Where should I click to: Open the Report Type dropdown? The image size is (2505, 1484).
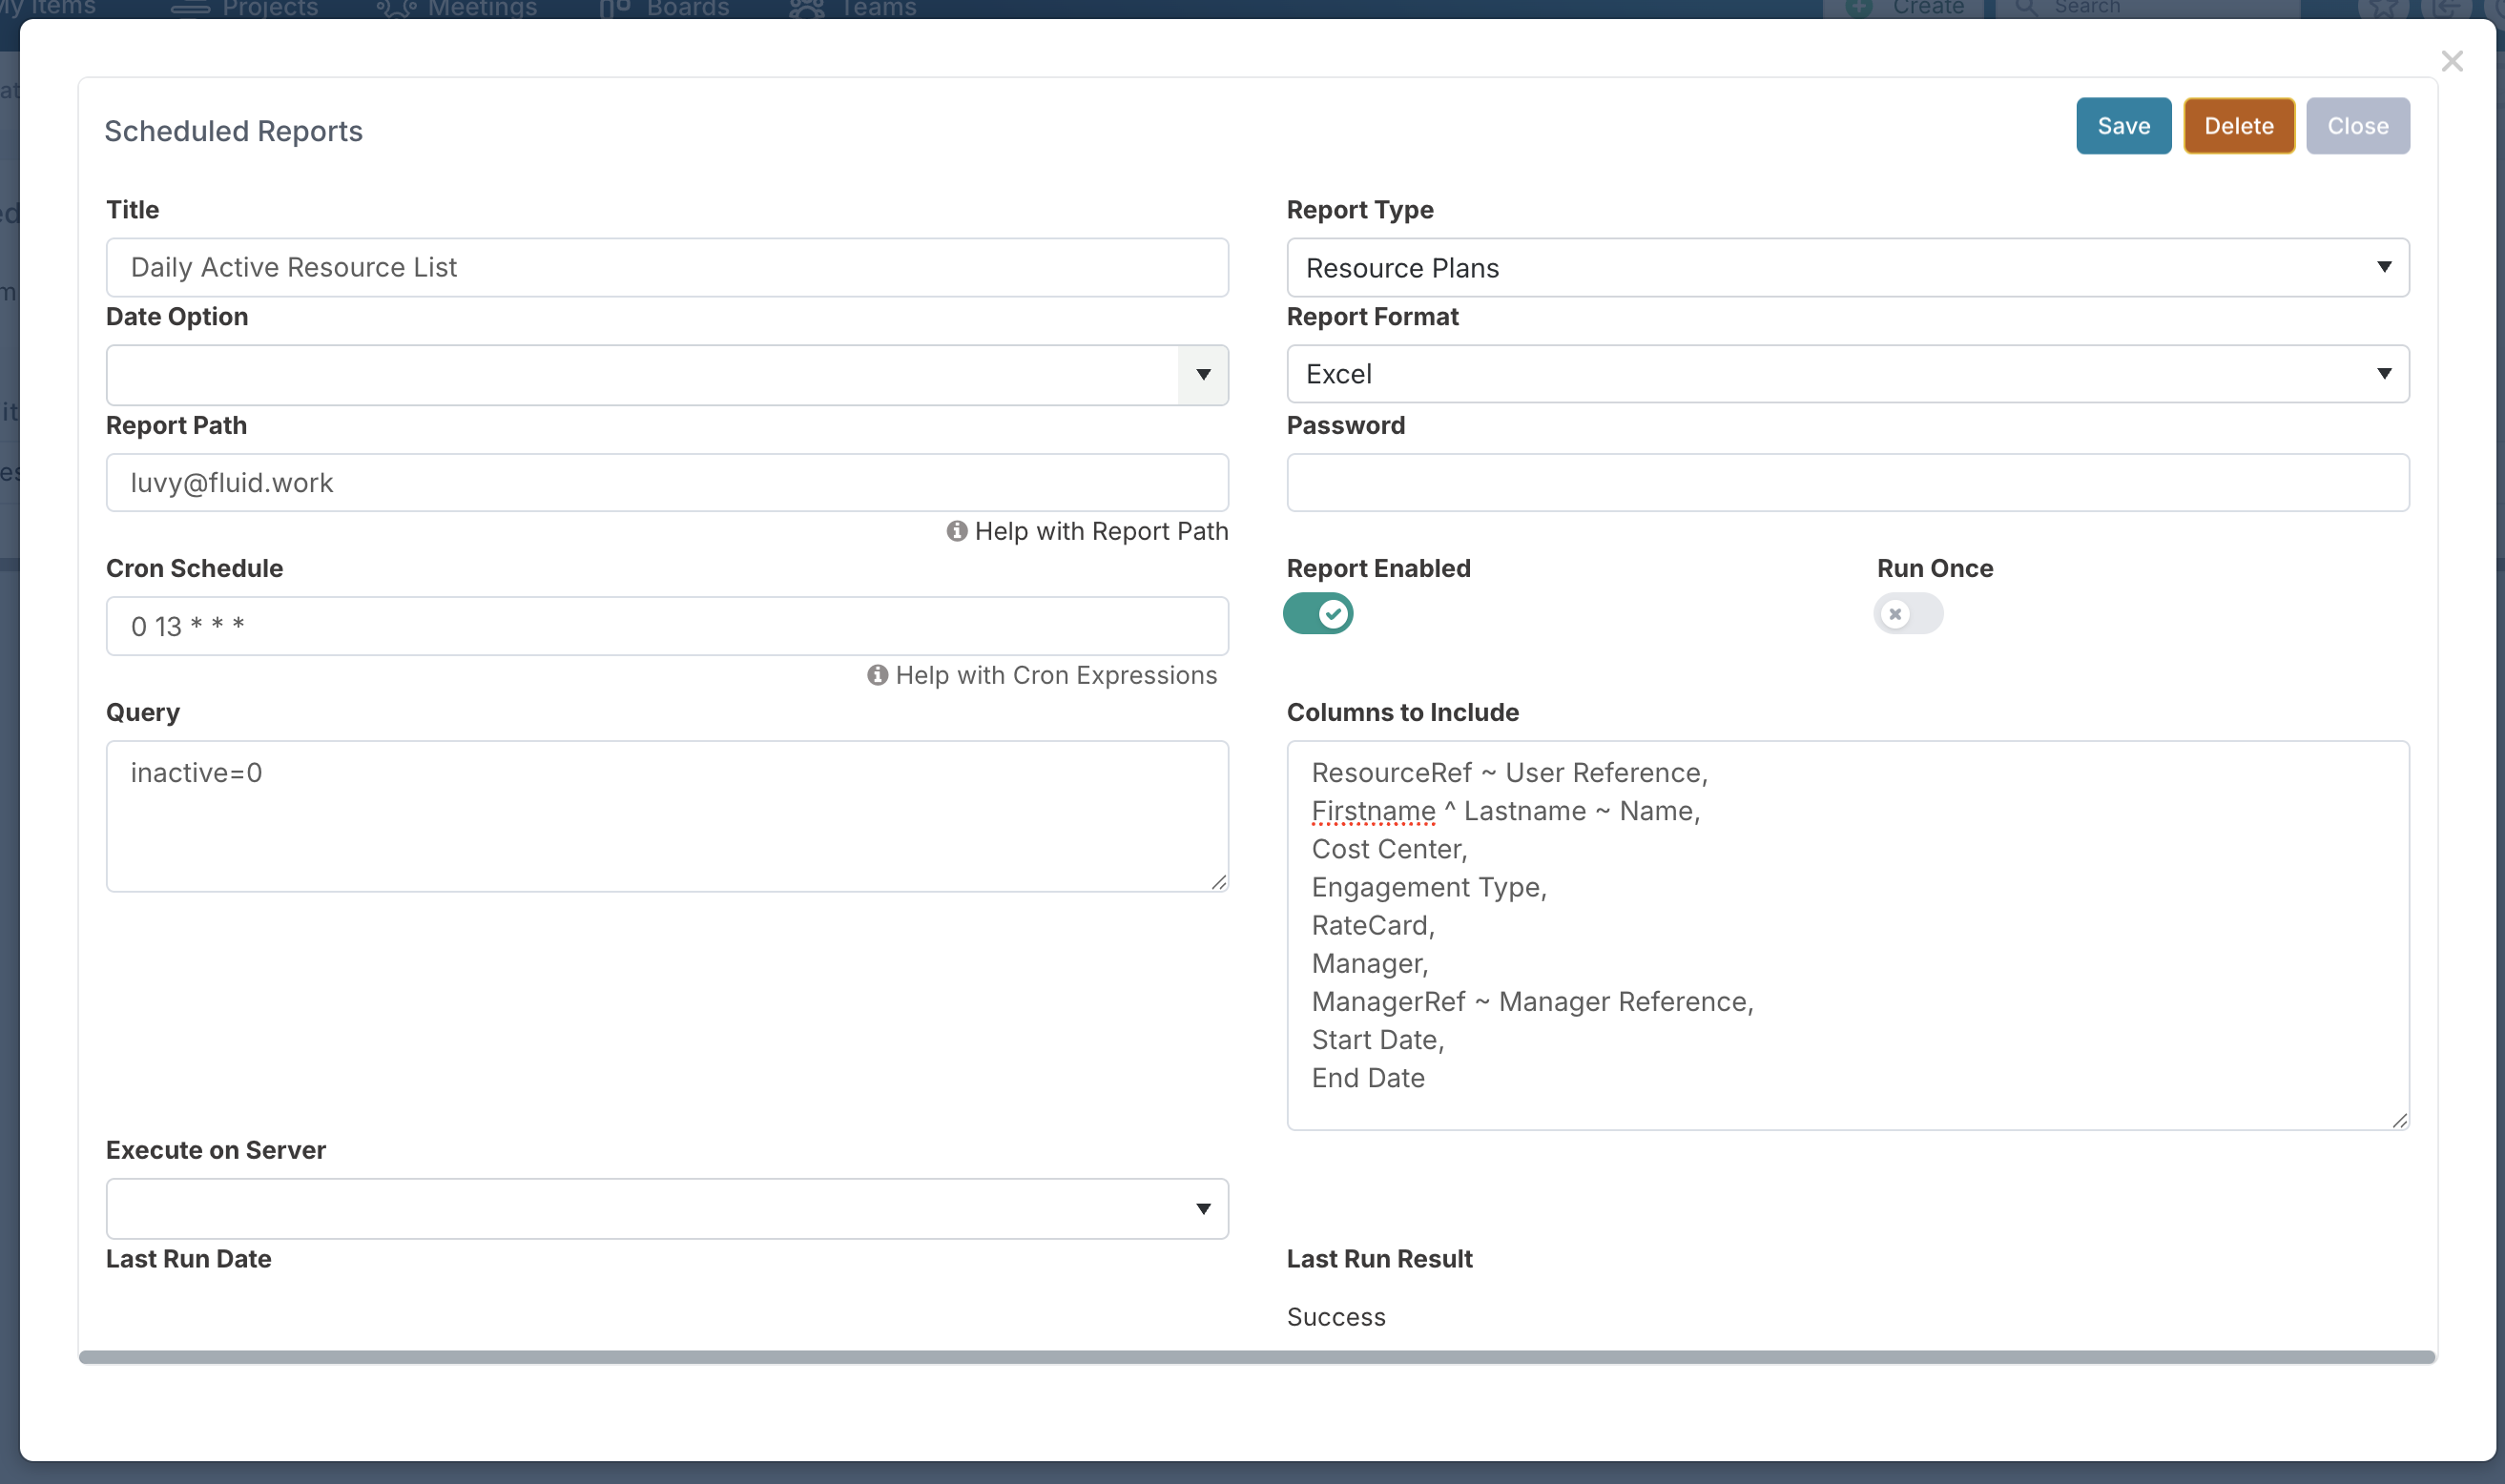click(x=1847, y=268)
